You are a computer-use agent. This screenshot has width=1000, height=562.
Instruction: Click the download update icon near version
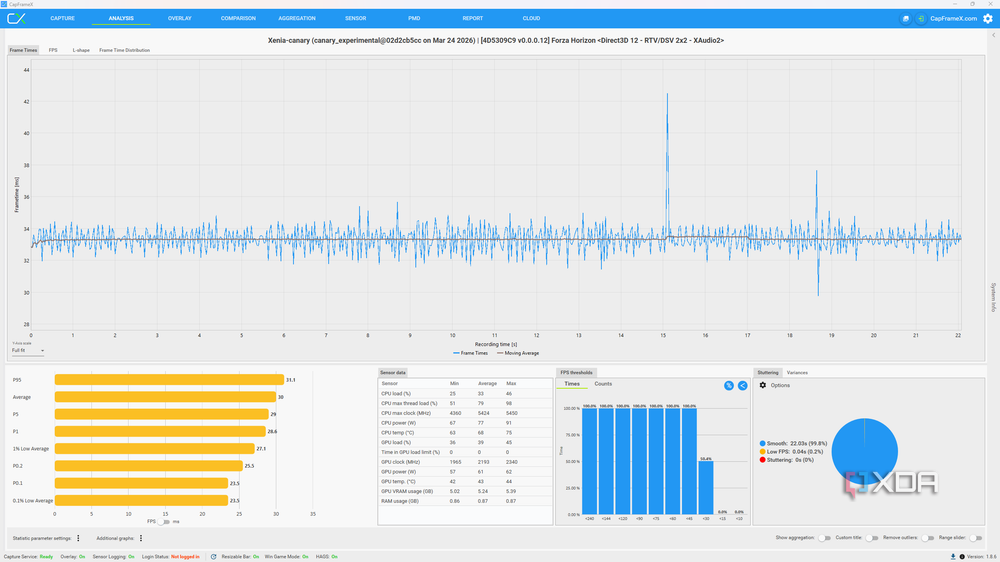click(953, 557)
